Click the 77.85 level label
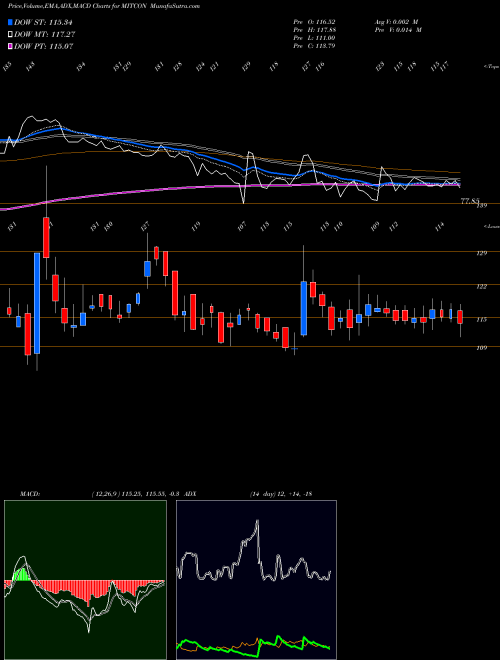The image size is (500, 660). 471,201
